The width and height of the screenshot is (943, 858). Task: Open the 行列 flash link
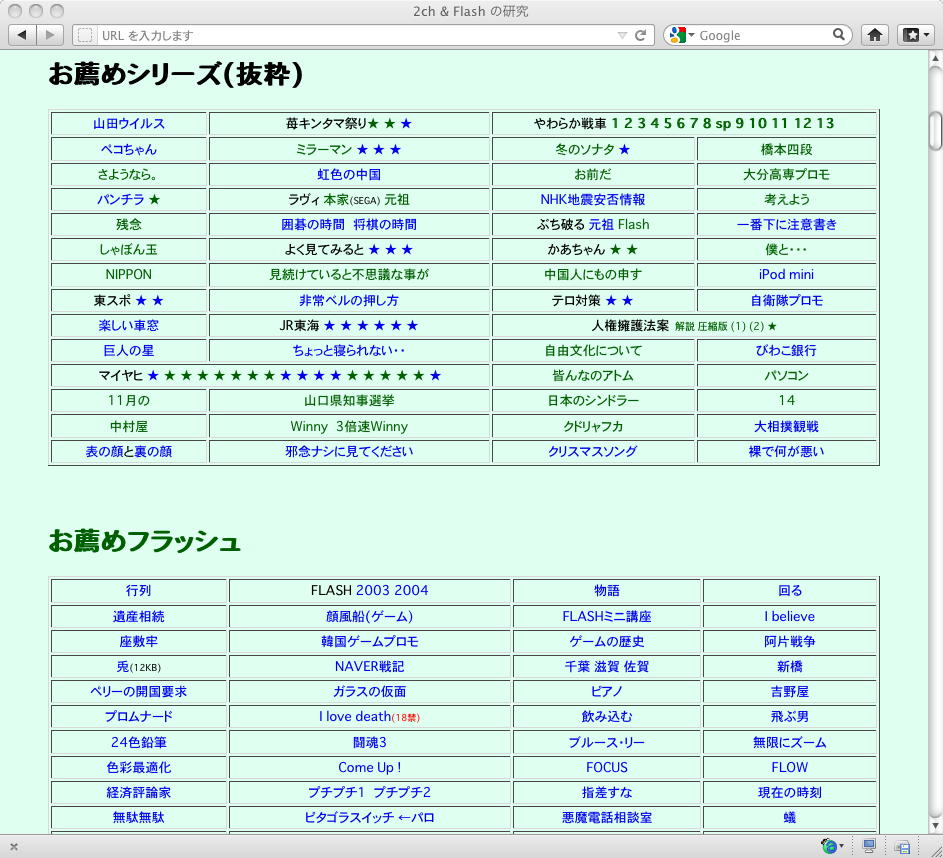point(138,591)
